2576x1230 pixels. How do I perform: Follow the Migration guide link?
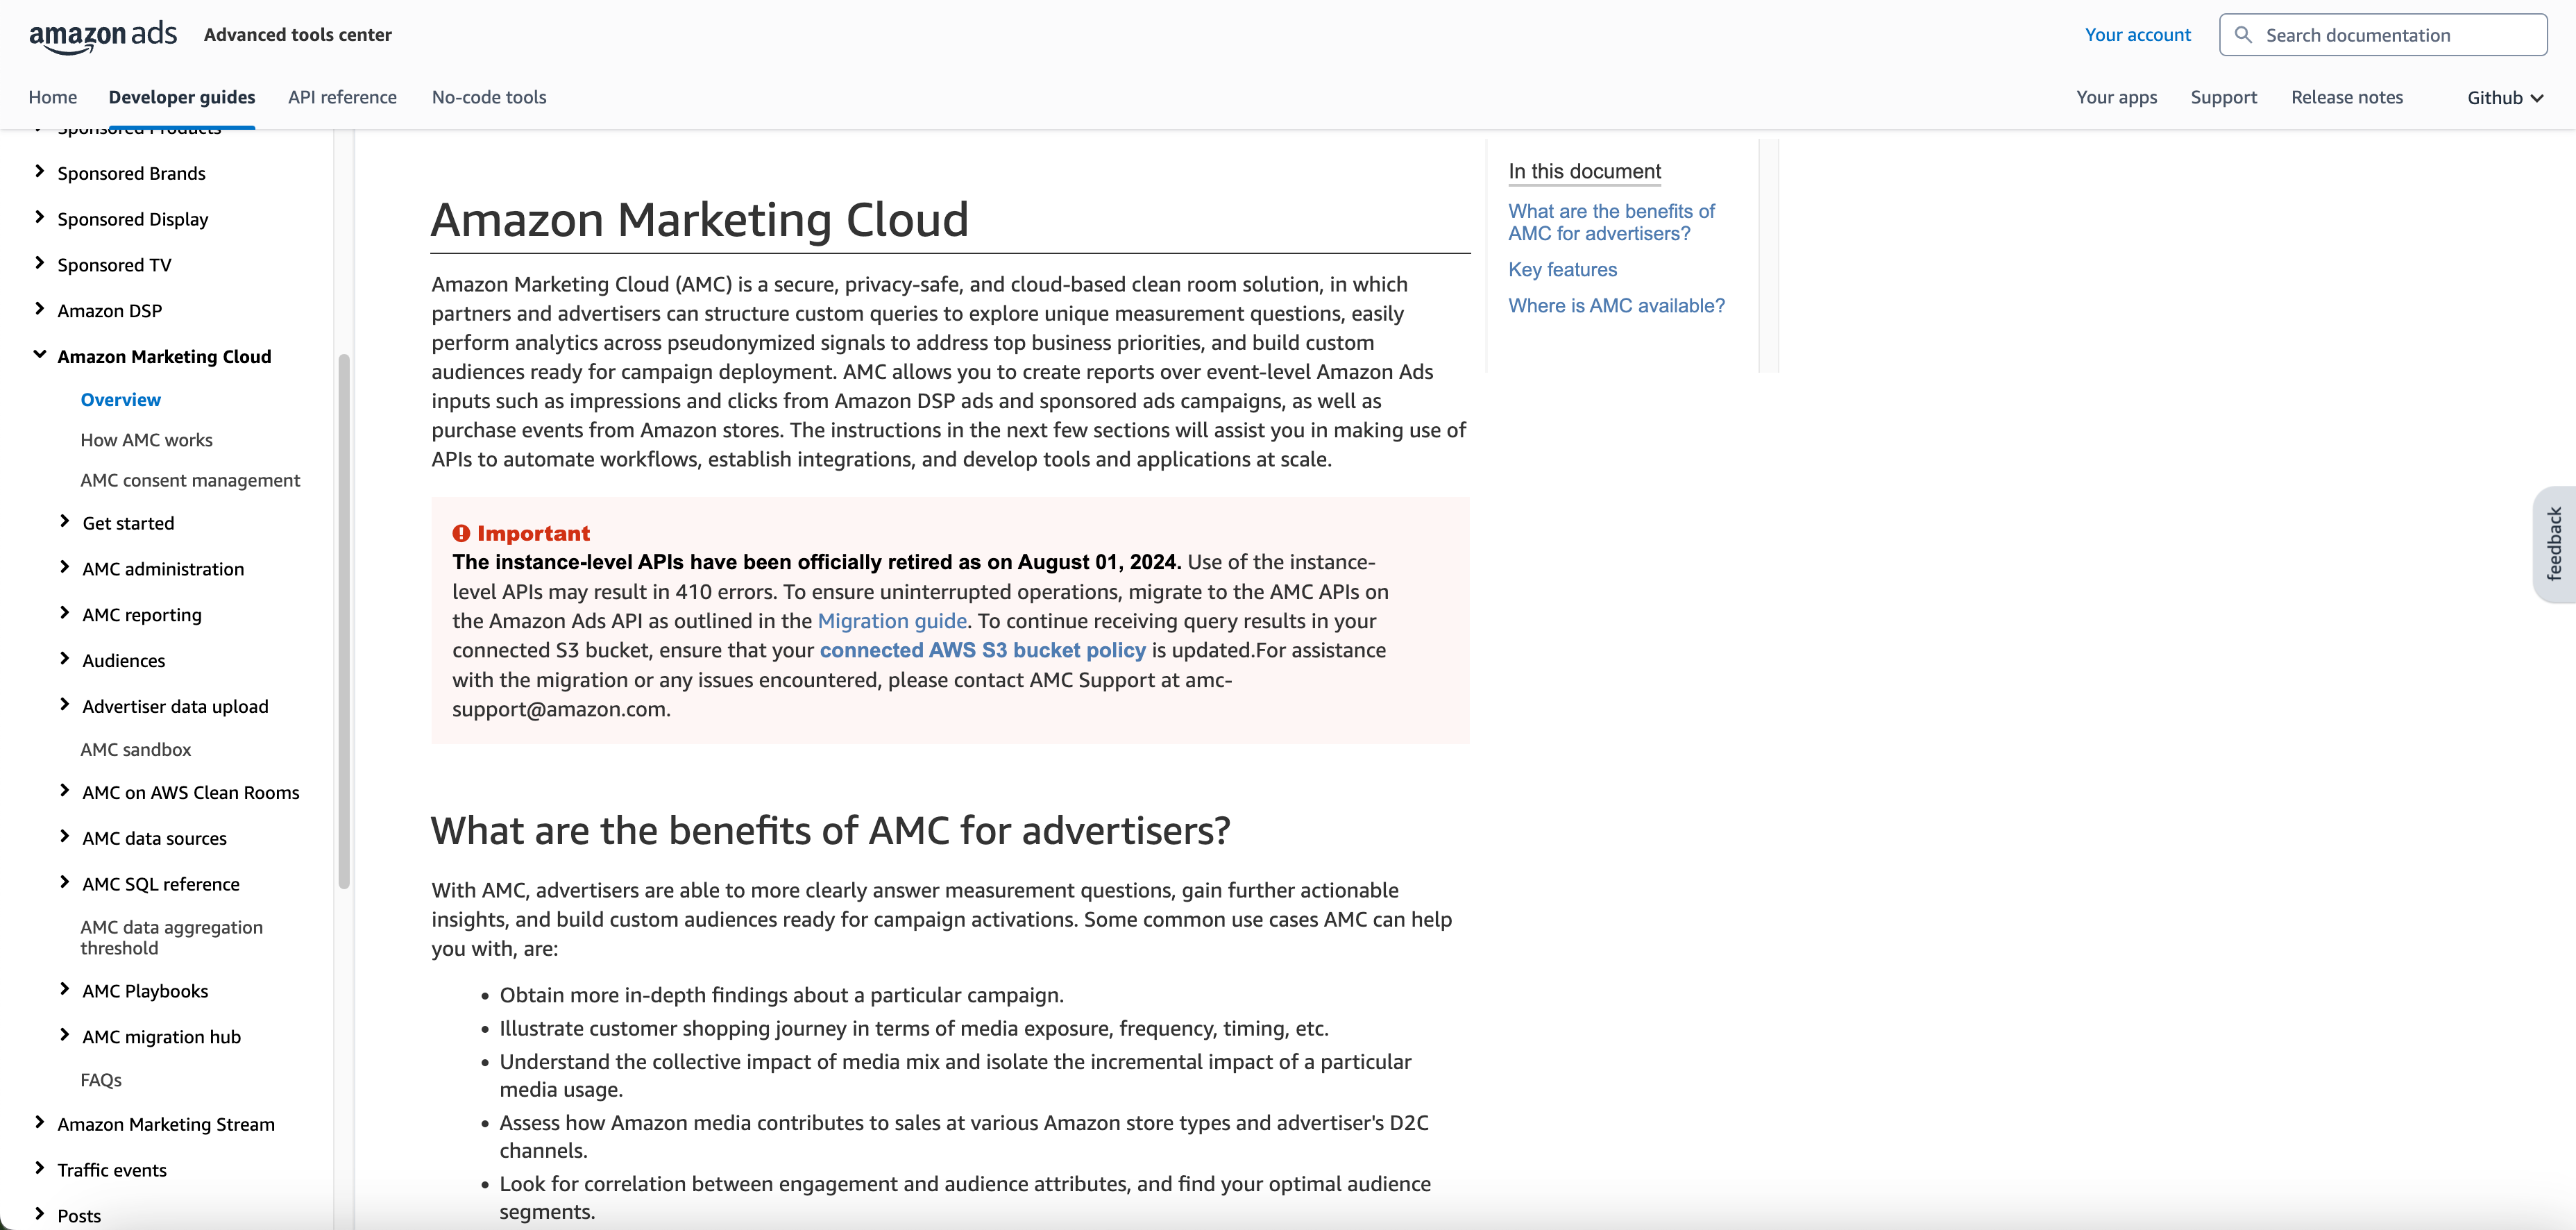click(892, 621)
